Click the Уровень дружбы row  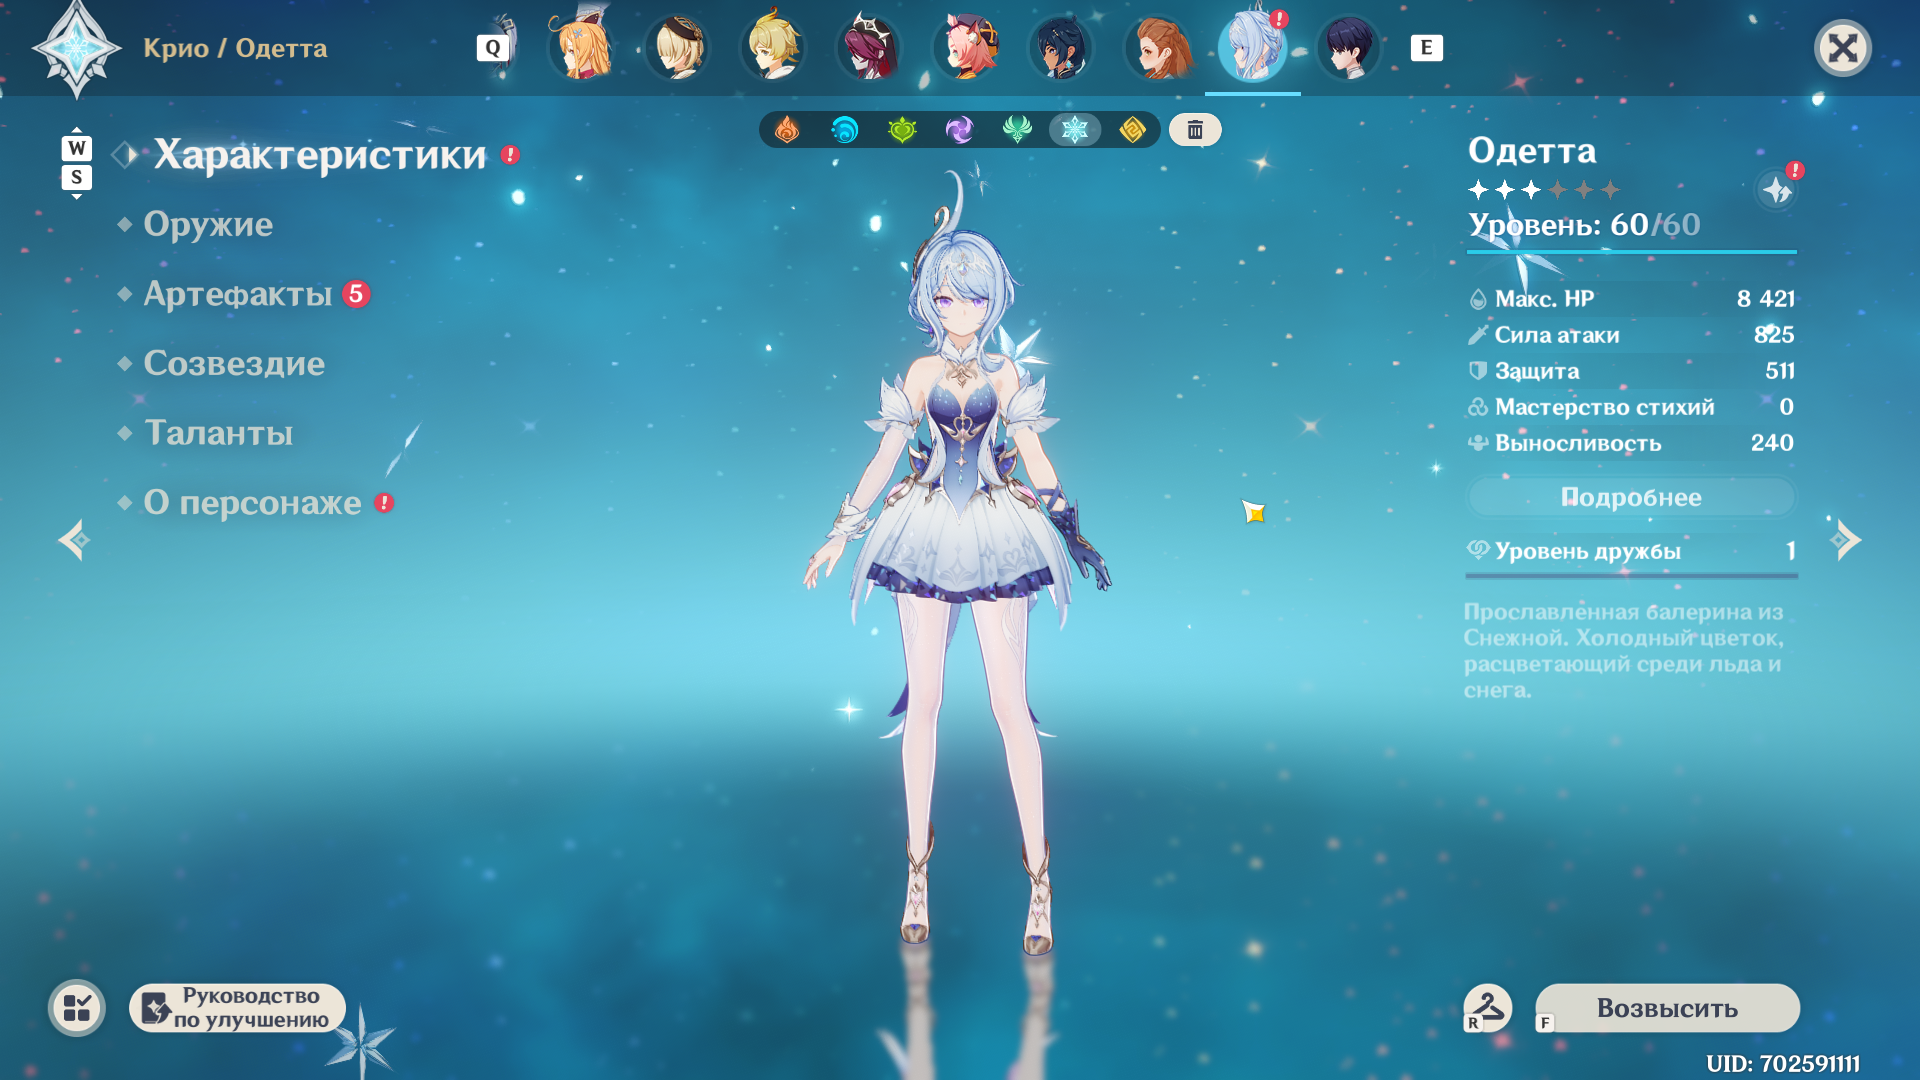tap(1631, 551)
